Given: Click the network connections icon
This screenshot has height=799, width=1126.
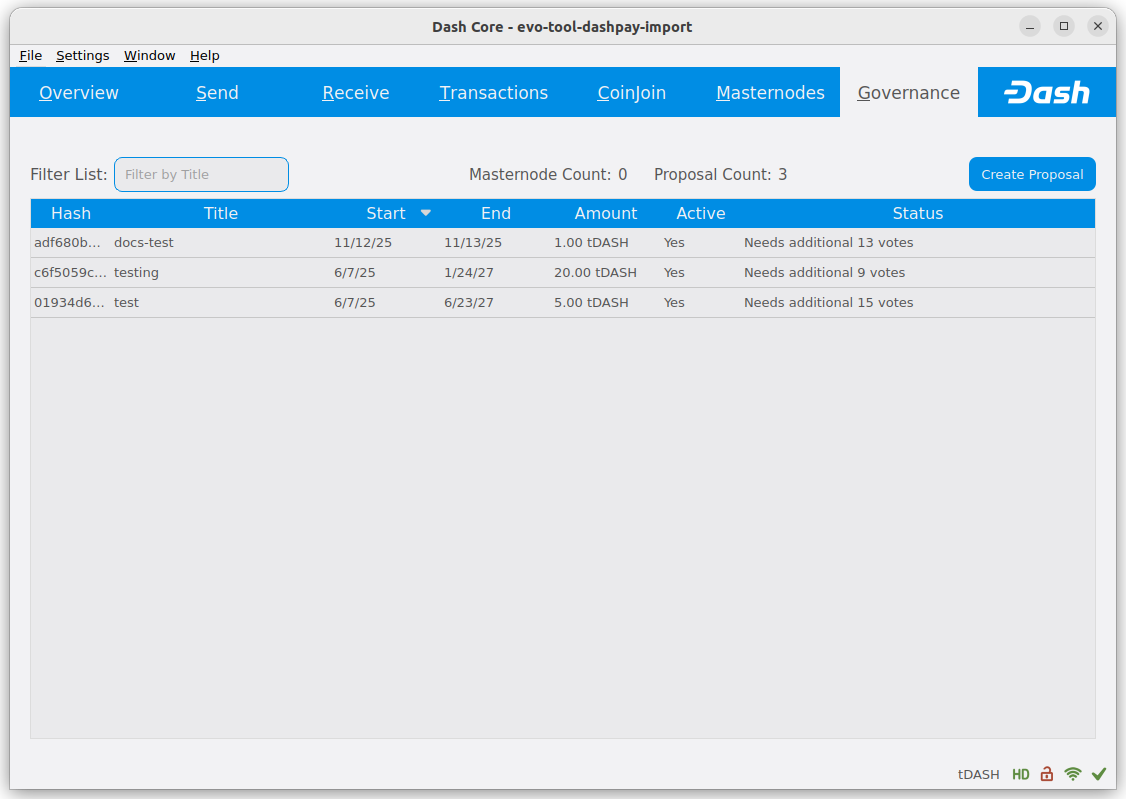Looking at the screenshot, I should pyautogui.click(x=1073, y=774).
